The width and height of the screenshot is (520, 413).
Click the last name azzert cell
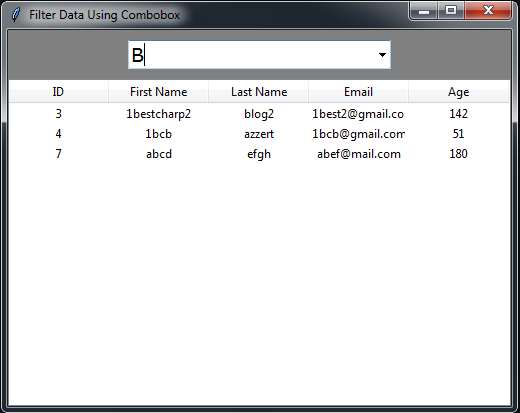coord(259,134)
